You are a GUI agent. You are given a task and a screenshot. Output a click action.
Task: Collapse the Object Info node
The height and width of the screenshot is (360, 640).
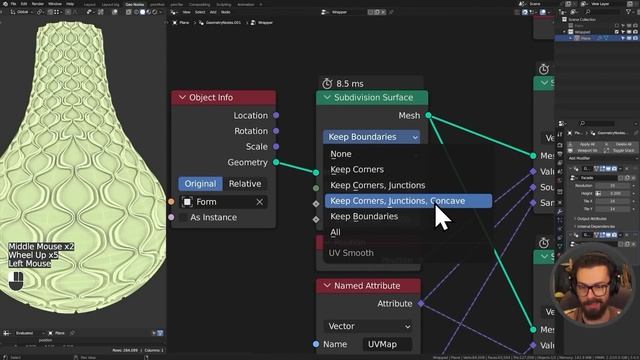[182, 98]
